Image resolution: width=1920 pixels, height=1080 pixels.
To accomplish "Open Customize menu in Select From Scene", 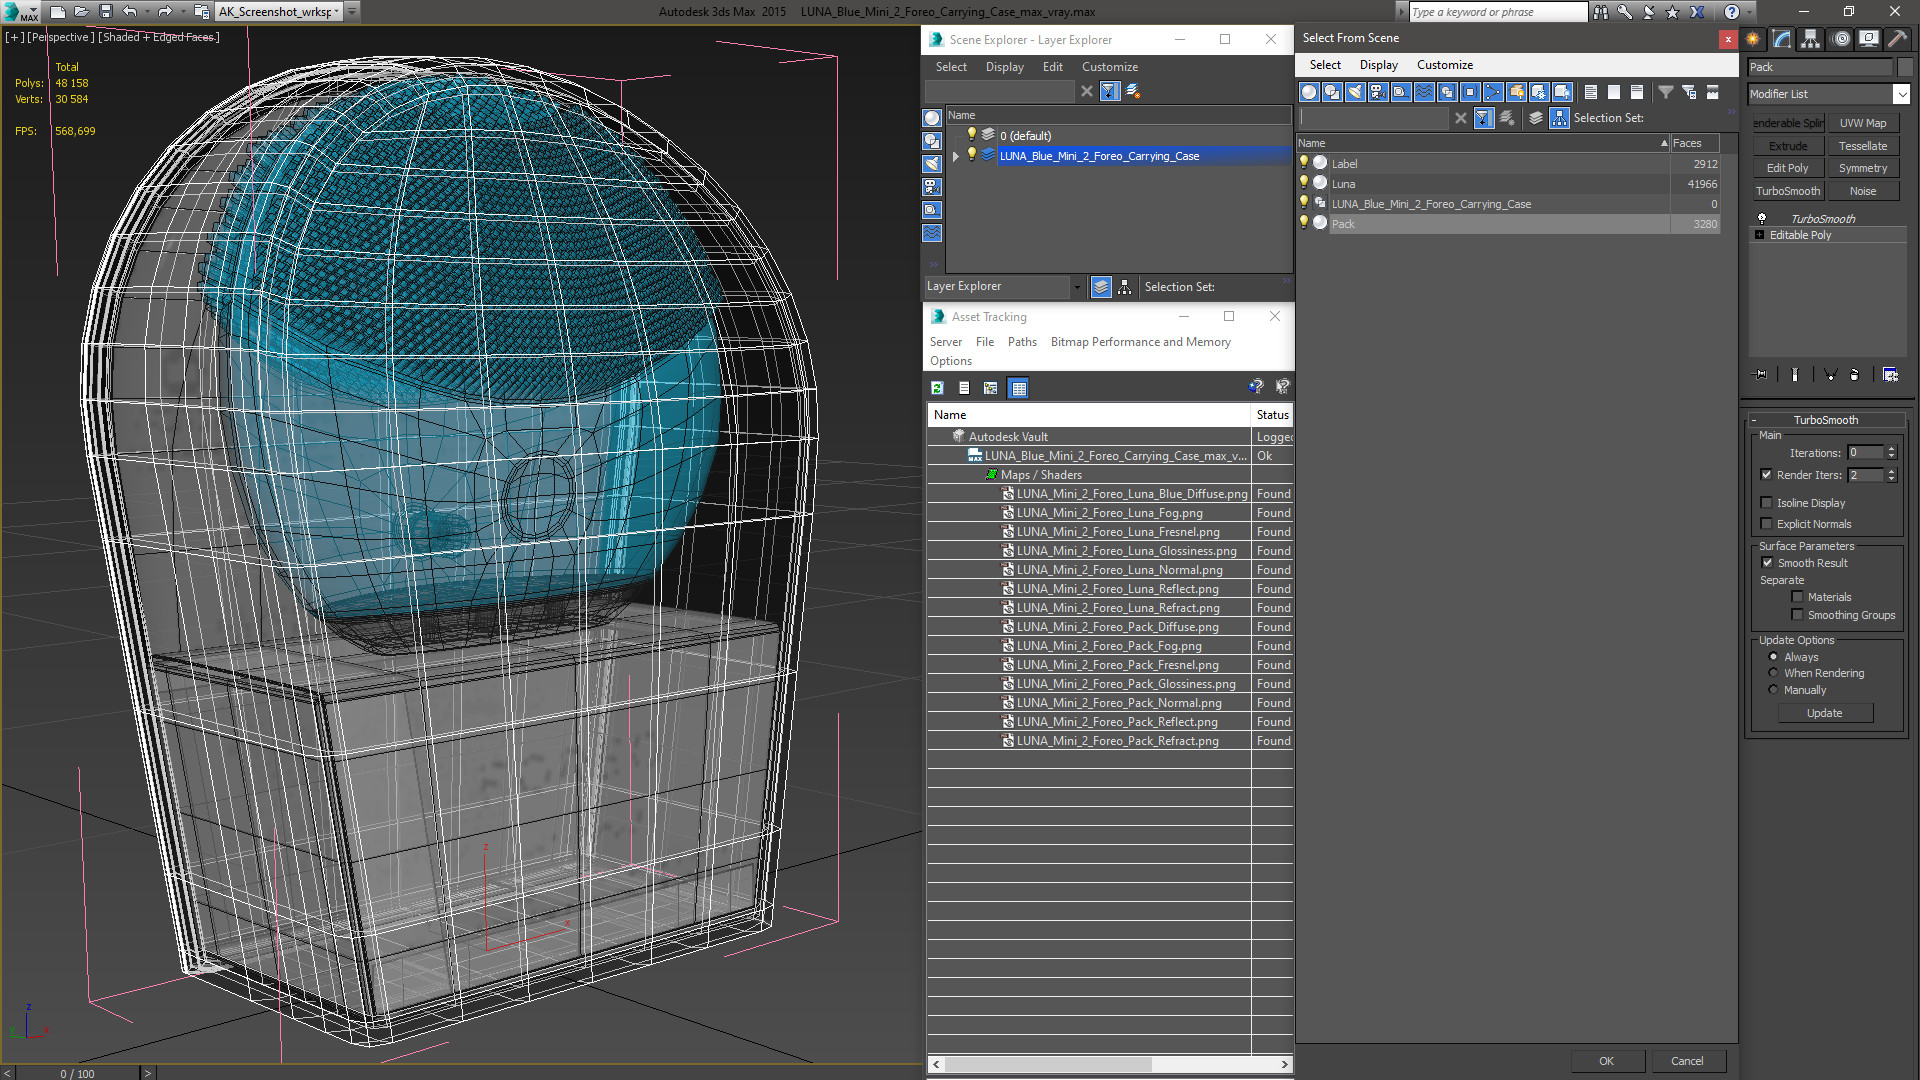I will point(1444,65).
